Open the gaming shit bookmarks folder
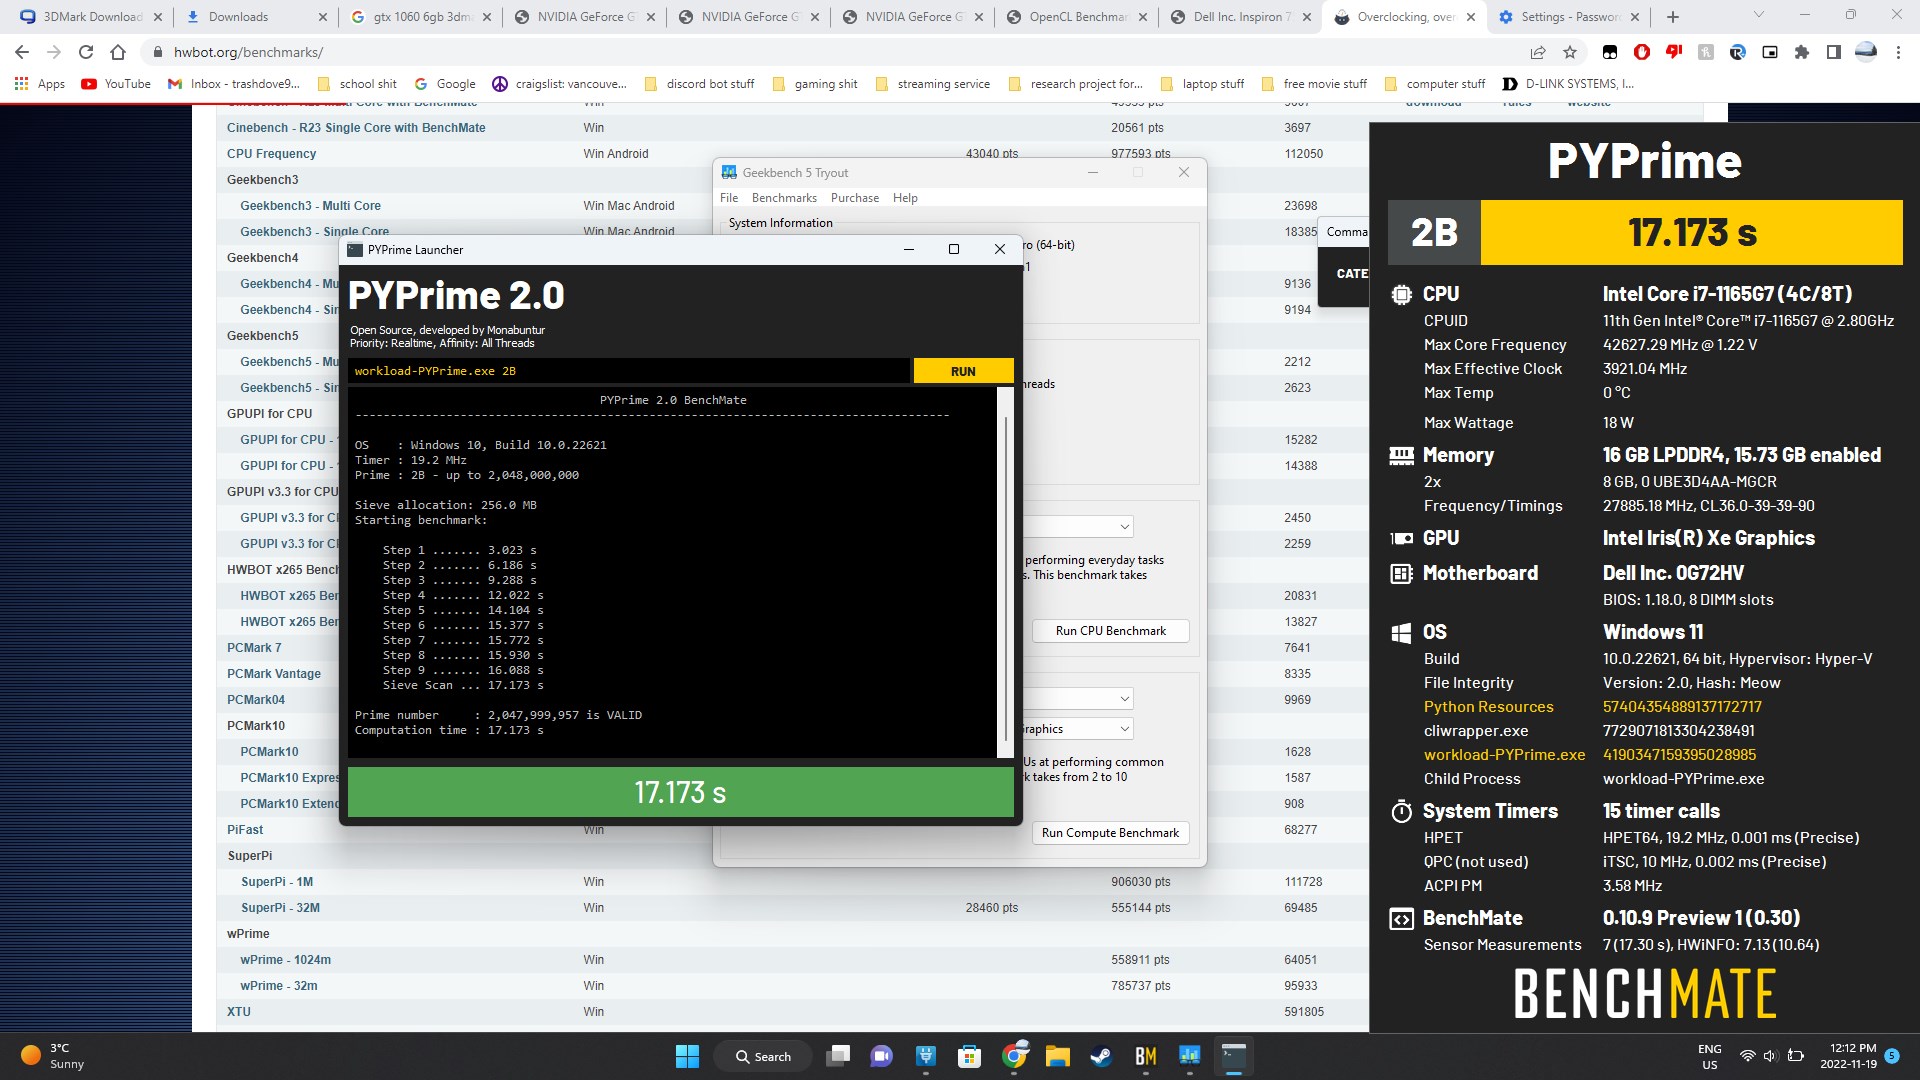Image resolution: width=1920 pixels, height=1080 pixels. click(x=815, y=84)
